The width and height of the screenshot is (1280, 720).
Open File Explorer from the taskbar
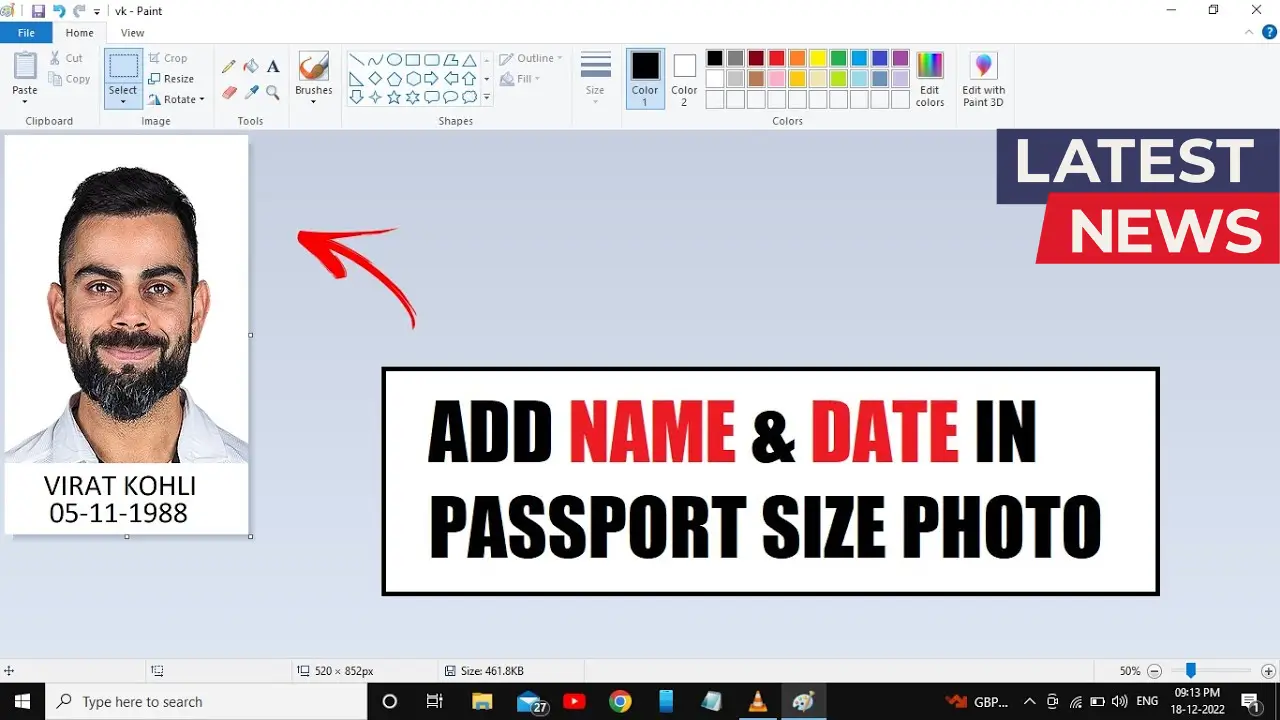click(x=482, y=702)
